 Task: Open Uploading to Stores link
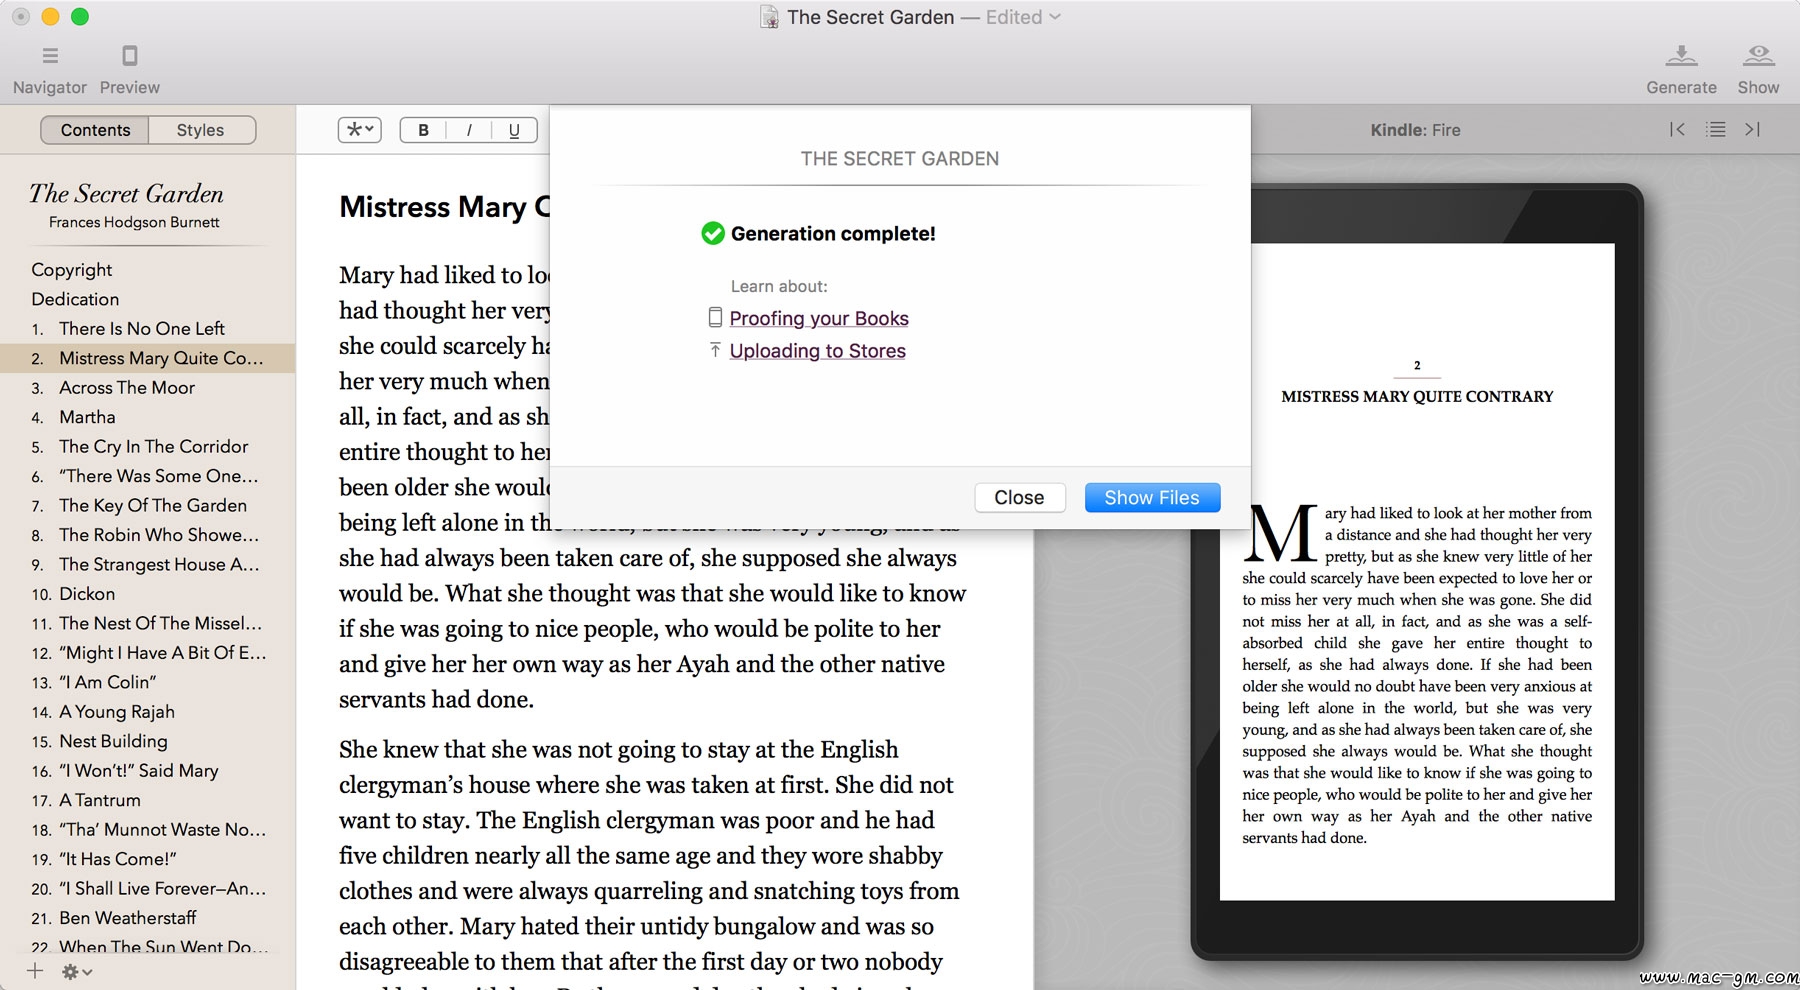pyautogui.click(x=817, y=351)
